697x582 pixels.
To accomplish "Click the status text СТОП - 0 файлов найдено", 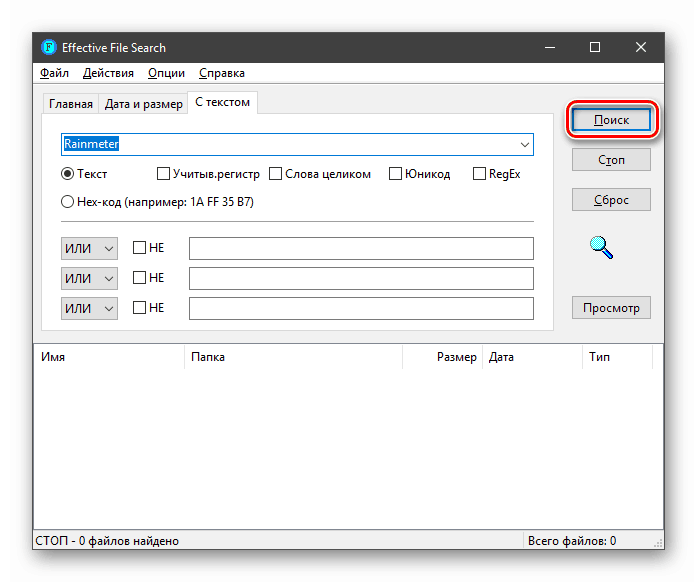I will tap(107, 541).
